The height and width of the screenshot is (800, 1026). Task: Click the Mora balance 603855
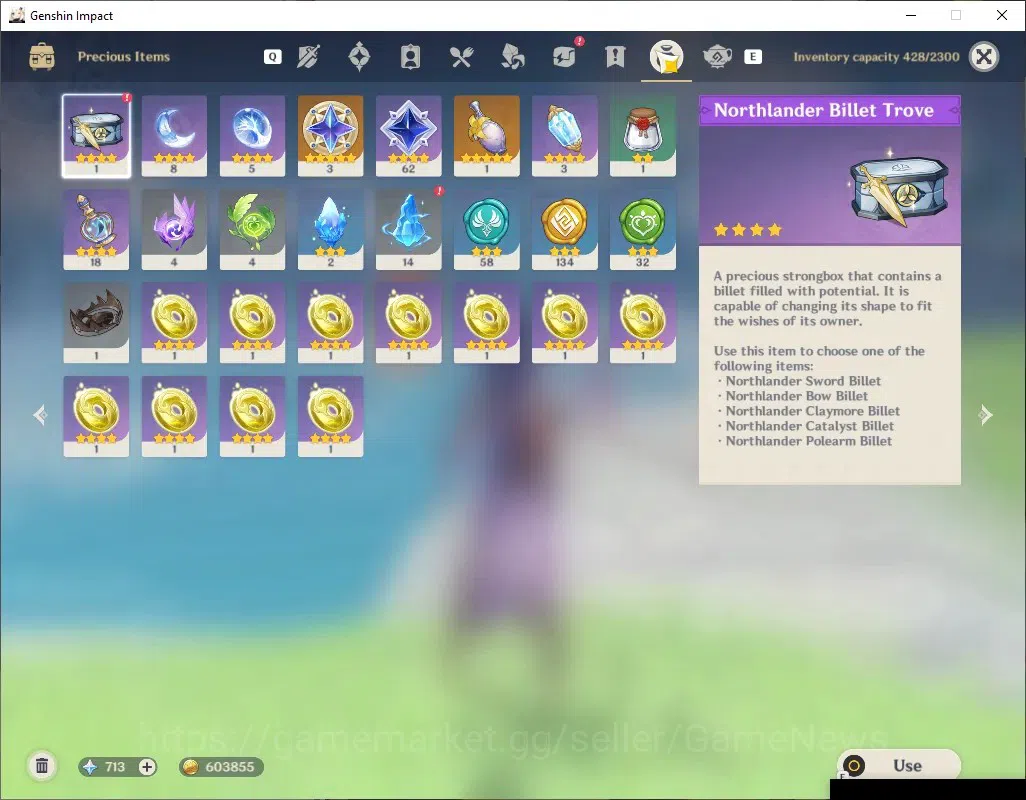(221, 767)
